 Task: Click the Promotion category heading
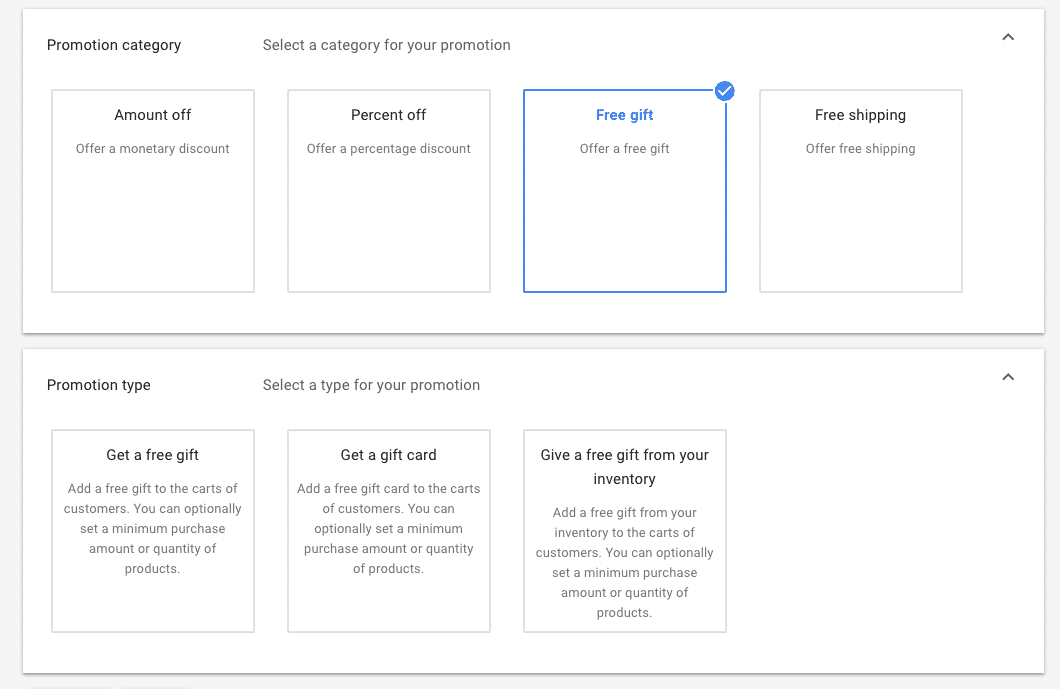pos(113,45)
